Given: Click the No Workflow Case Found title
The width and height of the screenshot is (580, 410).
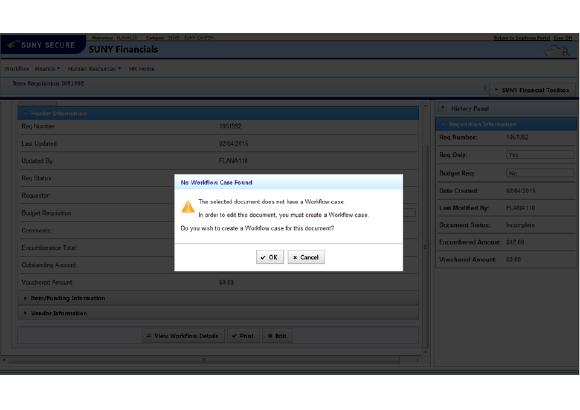Looking at the screenshot, I should tap(216, 182).
